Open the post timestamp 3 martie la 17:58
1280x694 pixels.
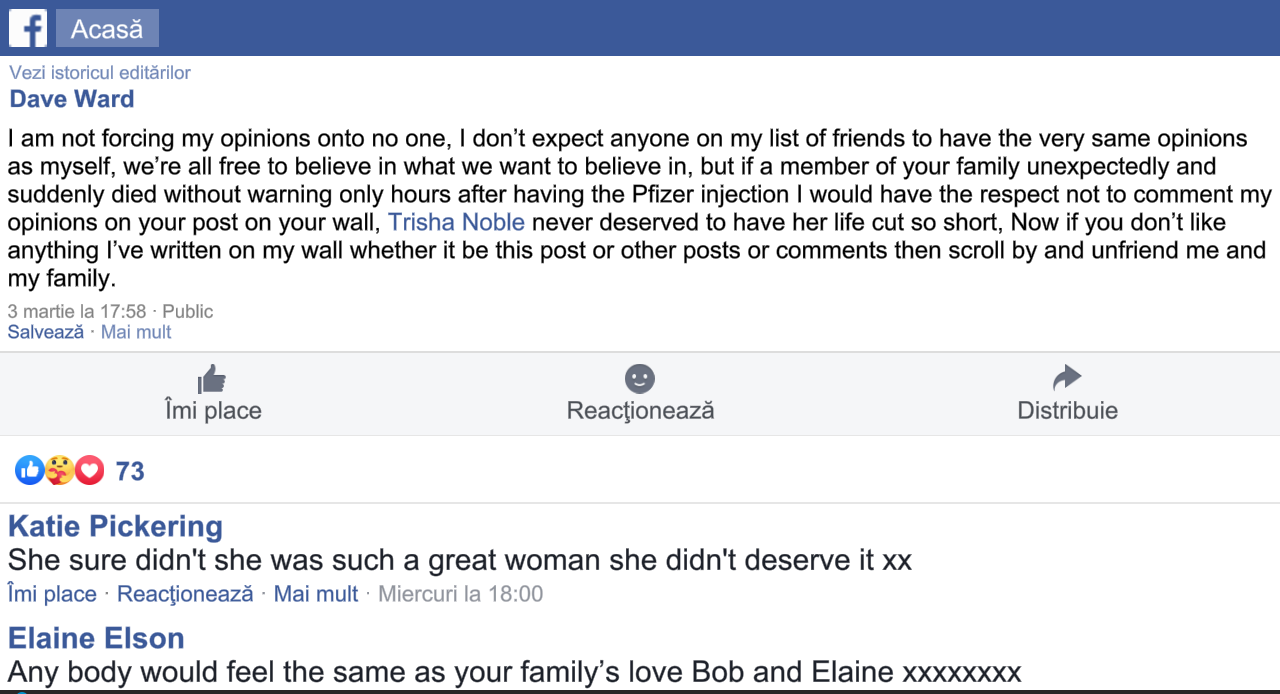click(77, 312)
